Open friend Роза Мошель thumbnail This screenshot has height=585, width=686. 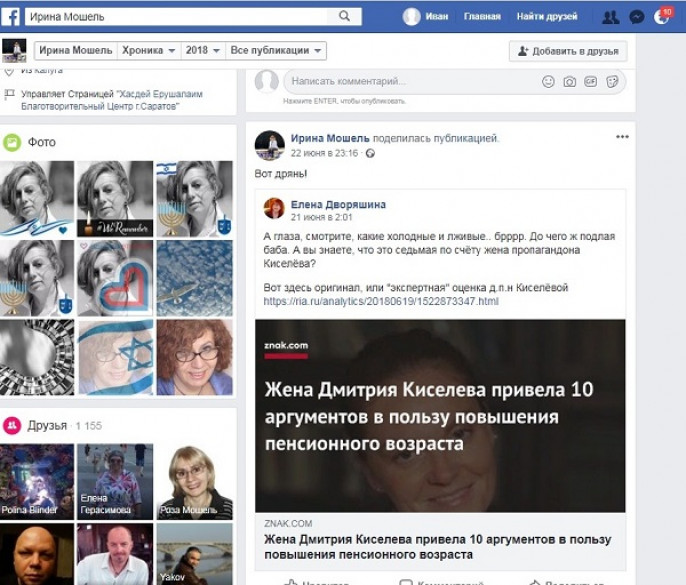click(x=195, y=482)
